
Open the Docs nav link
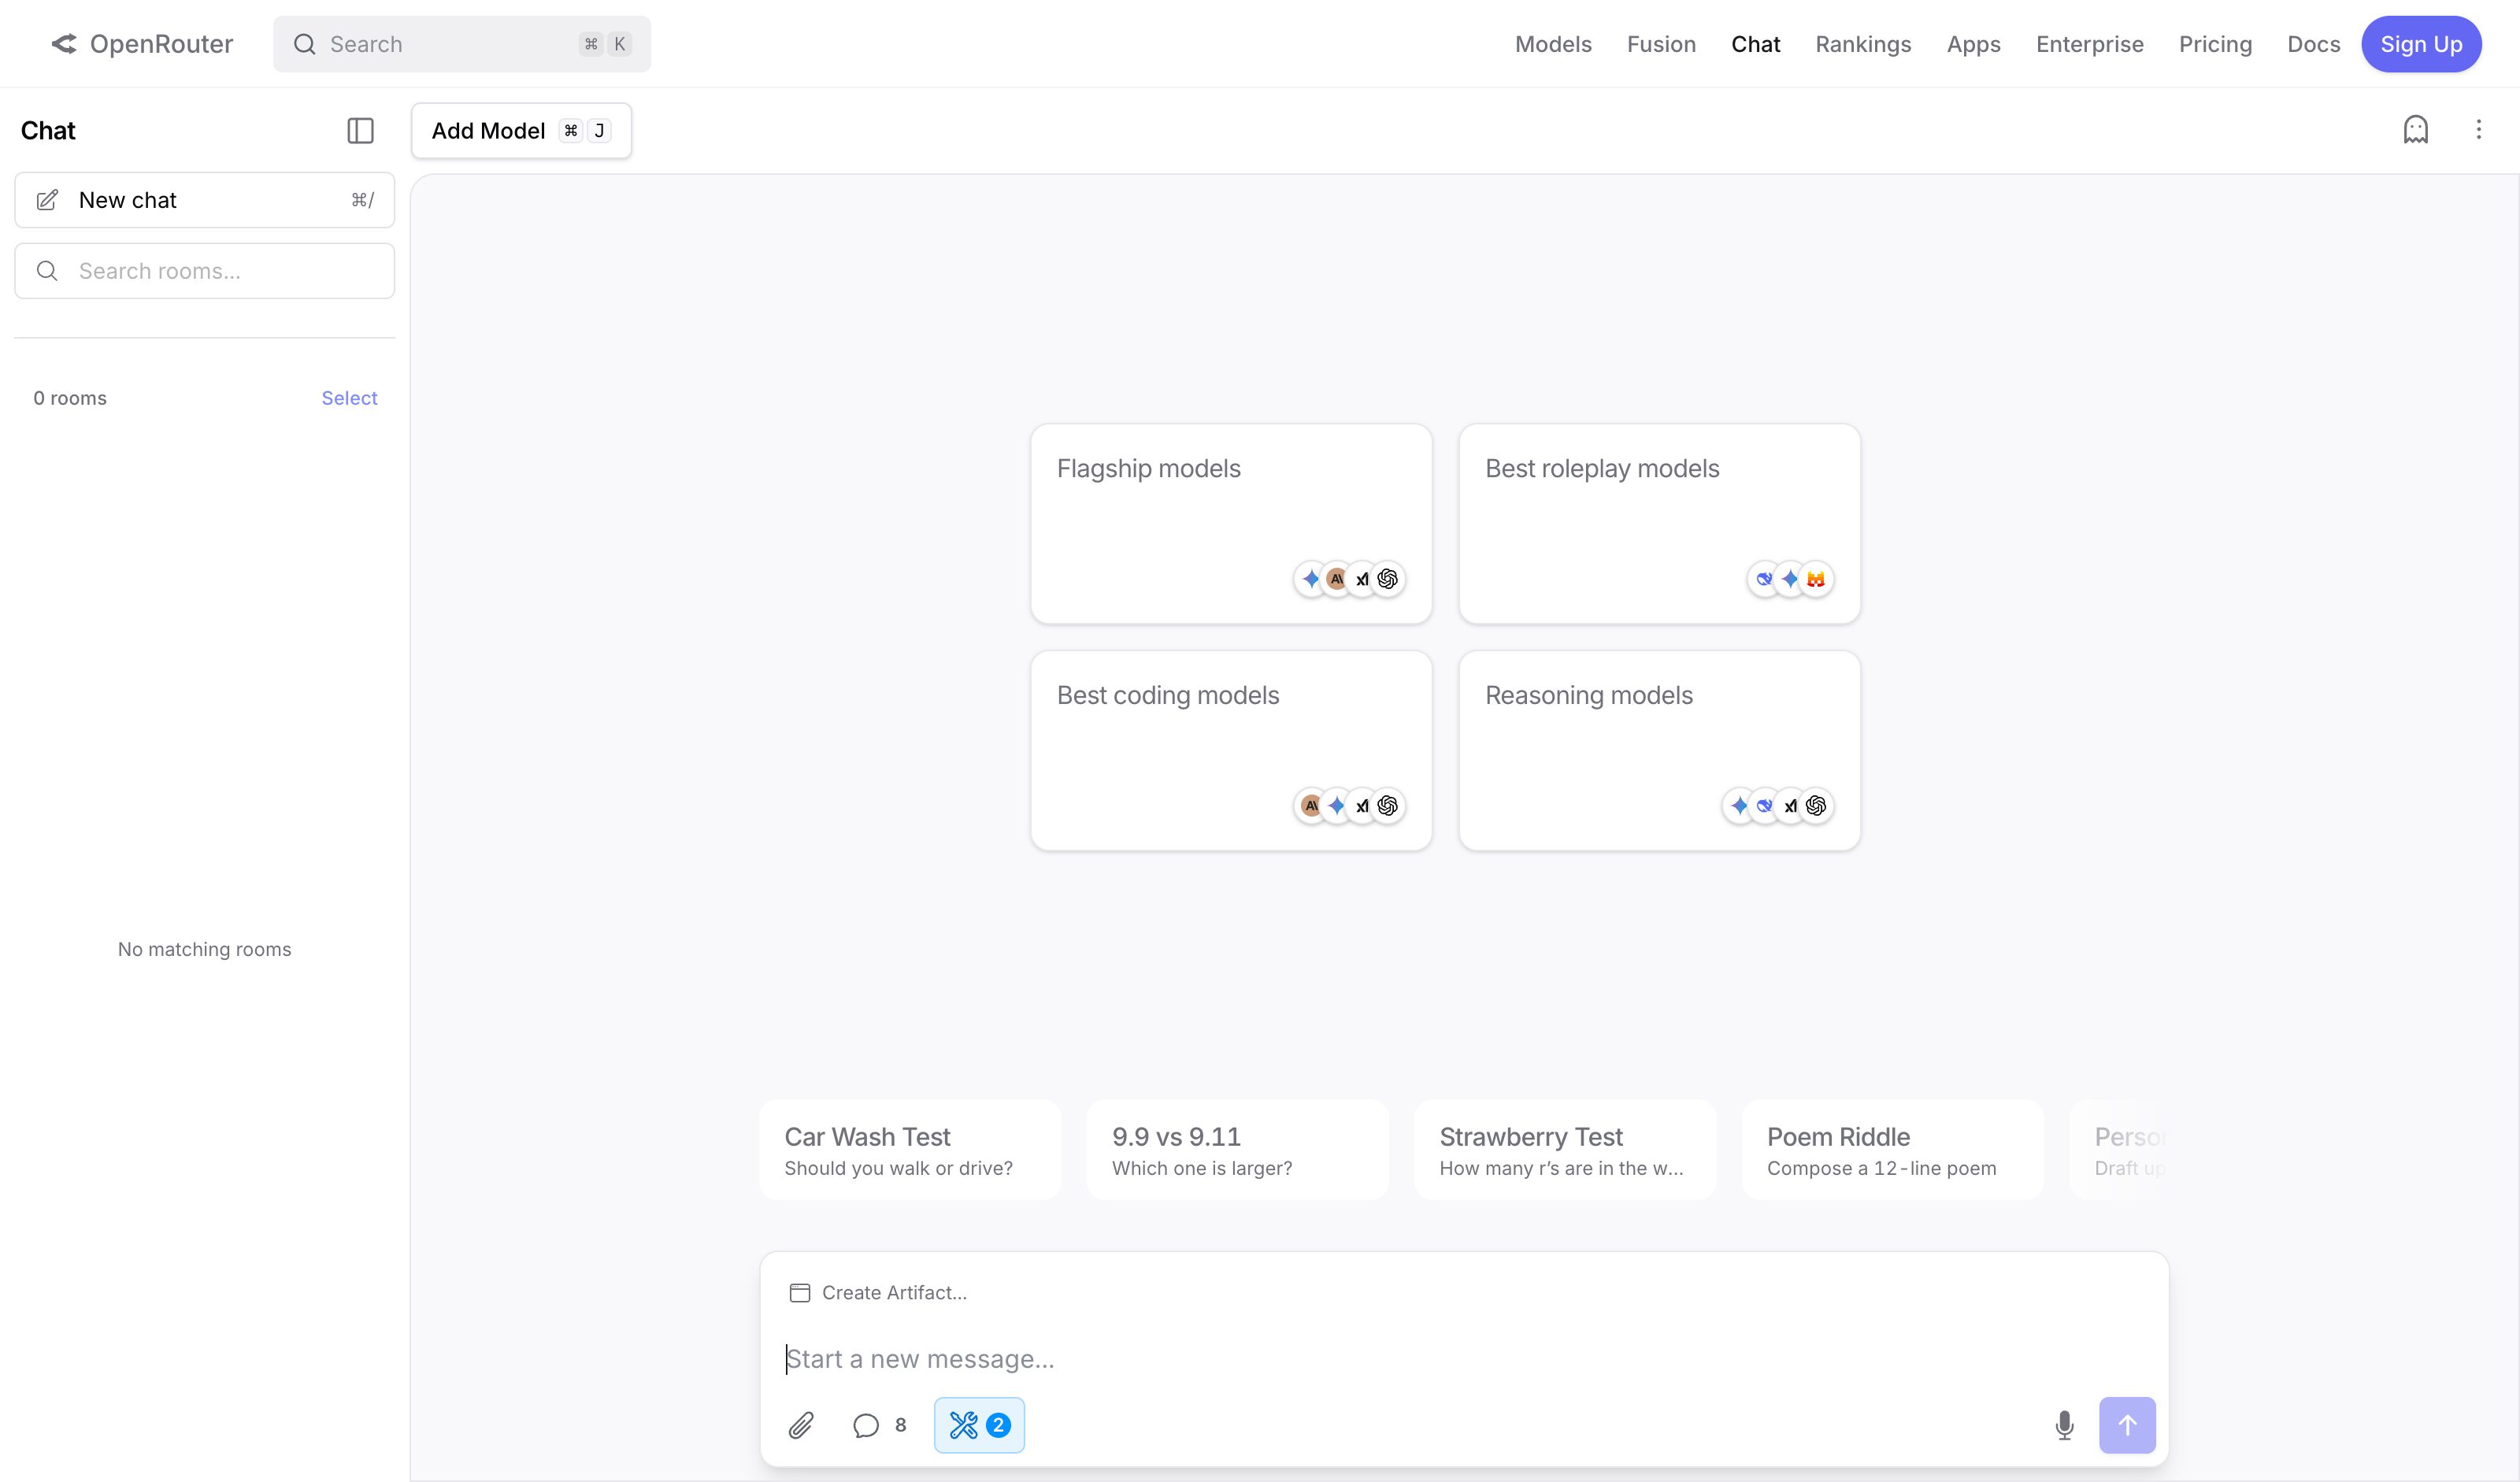(2313, 44)
